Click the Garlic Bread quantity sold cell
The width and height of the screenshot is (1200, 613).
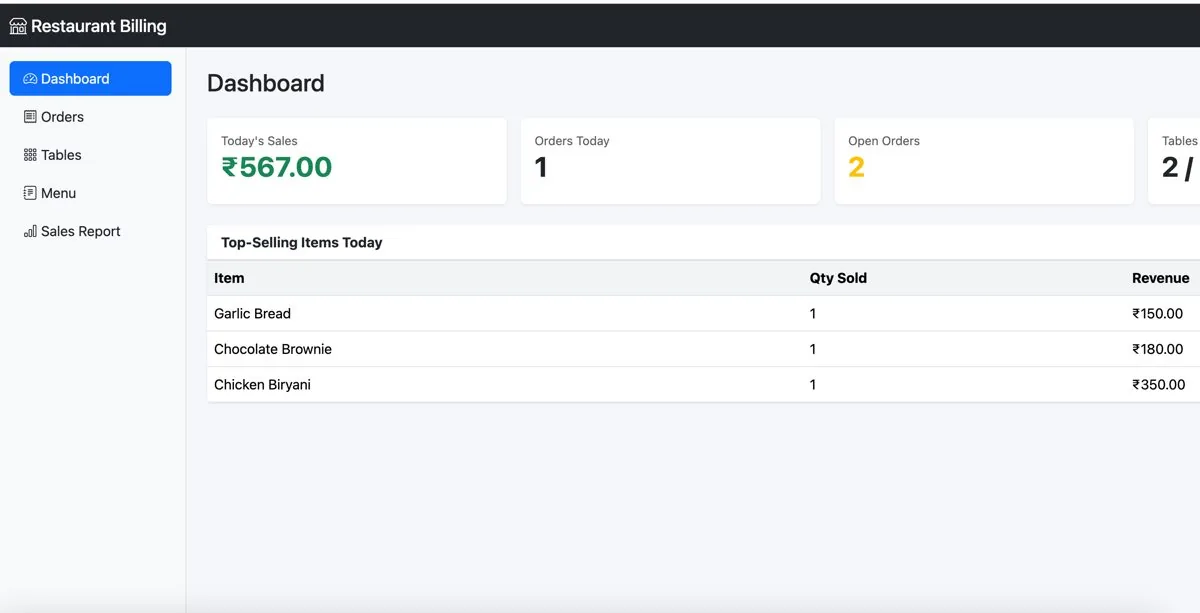pos(813,314)
